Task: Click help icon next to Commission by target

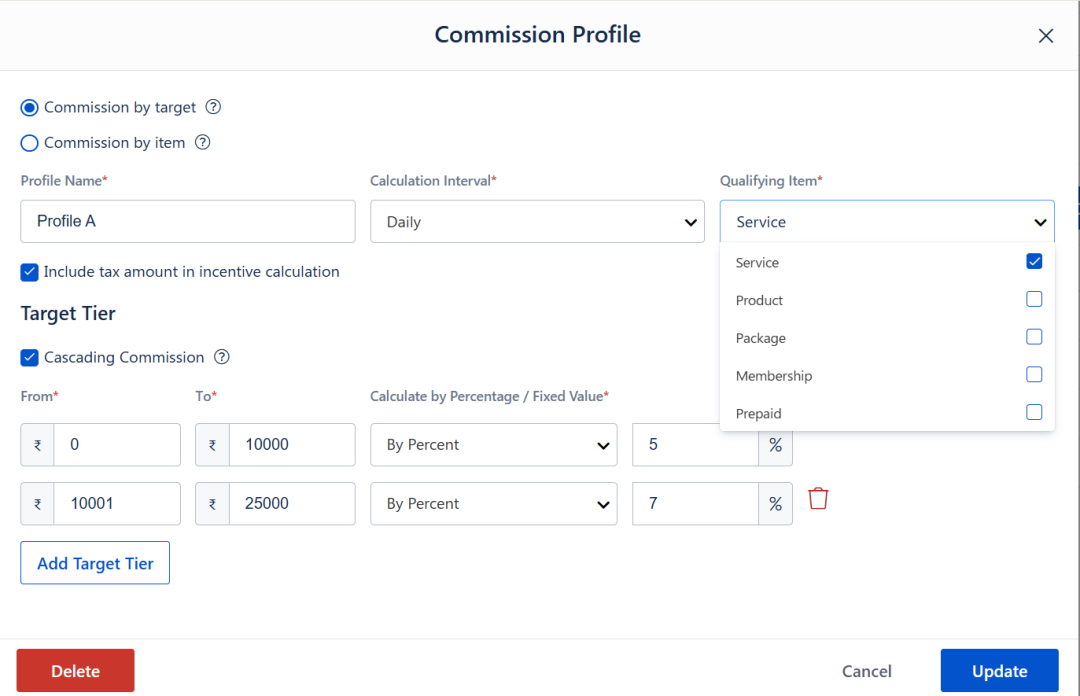Action: (x=213, y=107)
